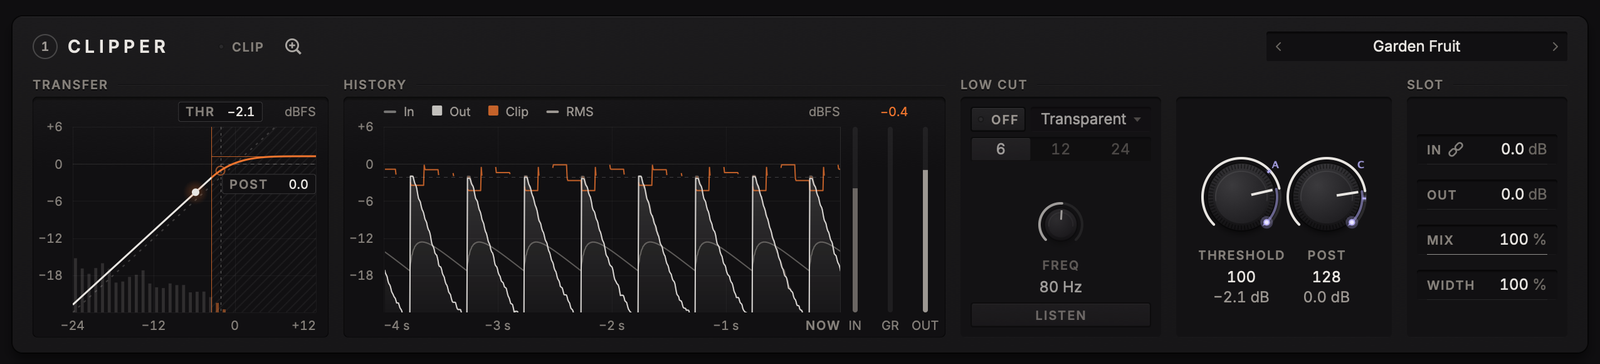Toggle the In trace in History legend
Image resolution: width=1600 pixels, height=364 pixels.
[399, 112]
